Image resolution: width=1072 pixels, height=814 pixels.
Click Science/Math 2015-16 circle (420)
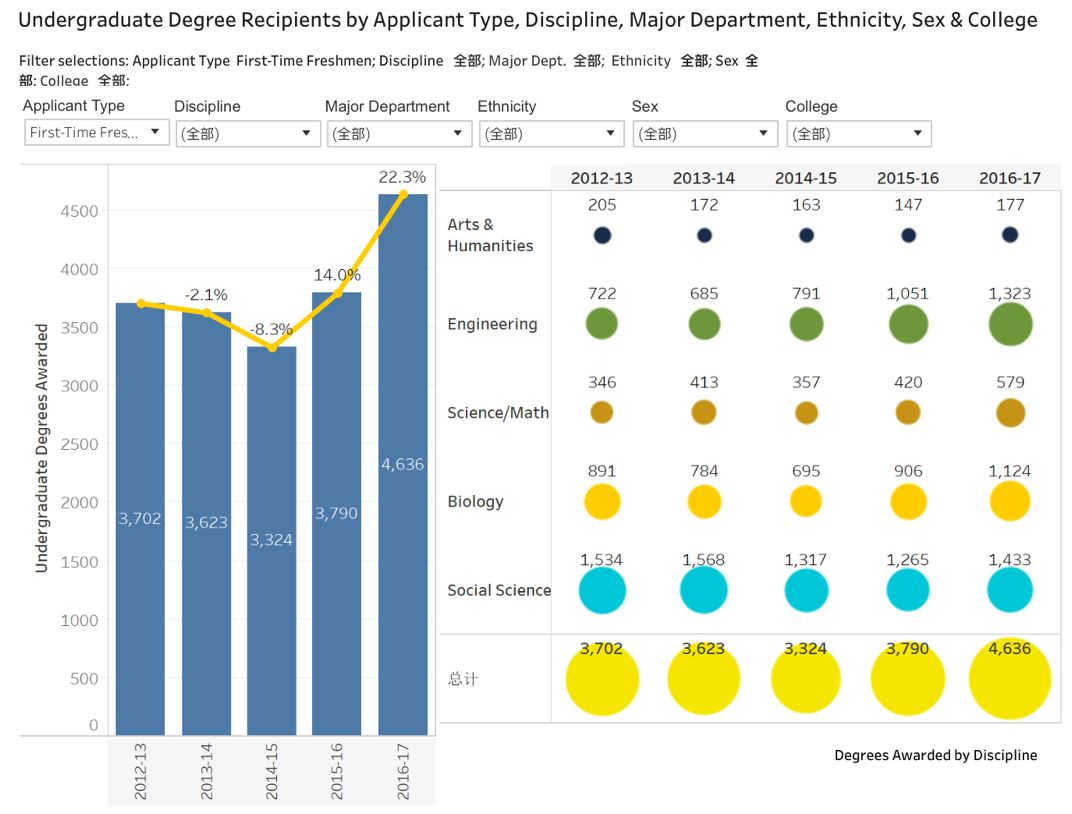(x=908, y=413)
